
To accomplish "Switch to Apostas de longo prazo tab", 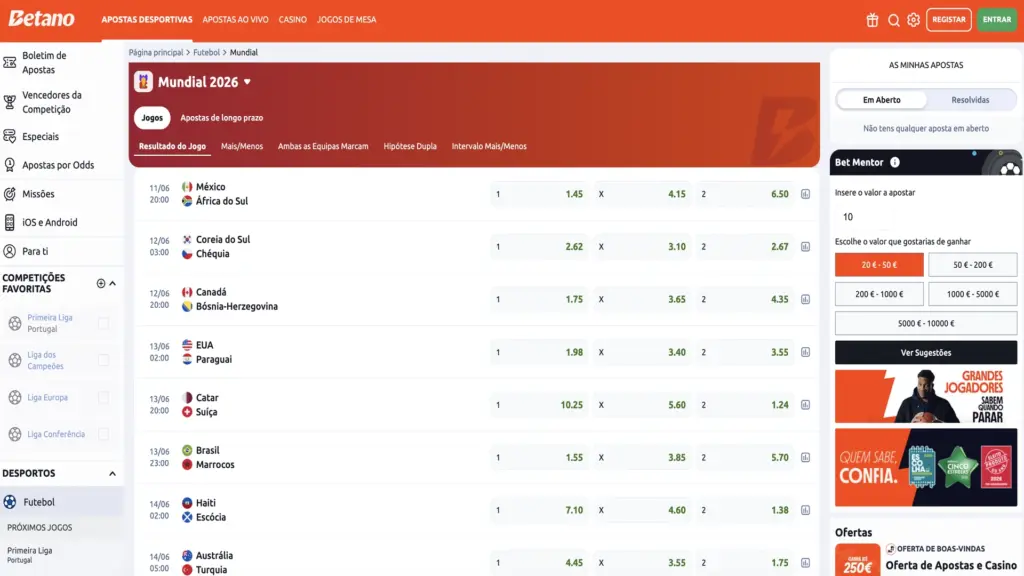I will [221, 118].
